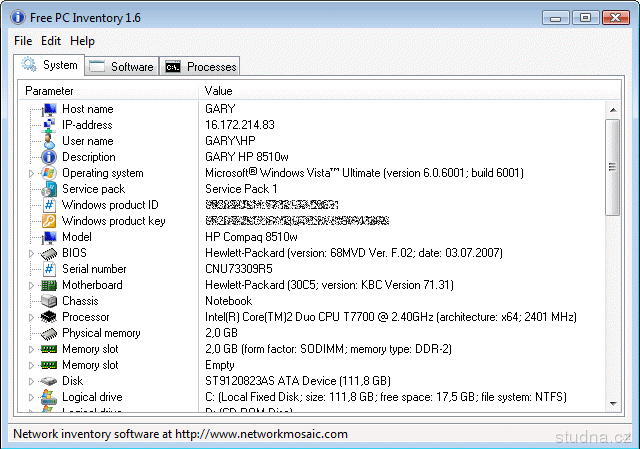Click the Microsoft Windows Vista Ultimate value
640x449 pixels.
tap(364, 173)
